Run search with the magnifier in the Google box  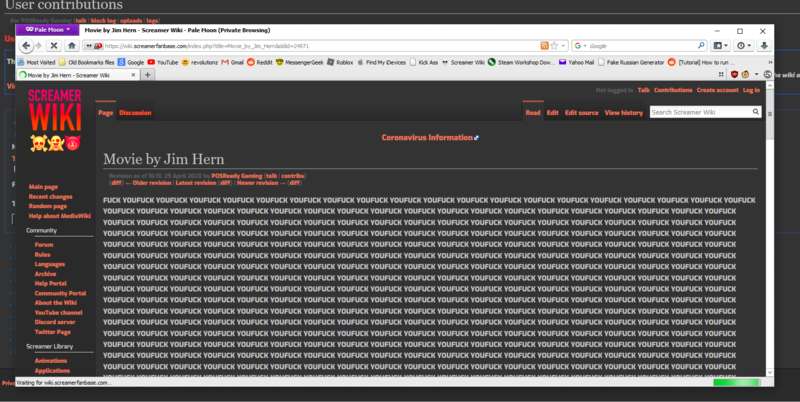click(701, 46)
